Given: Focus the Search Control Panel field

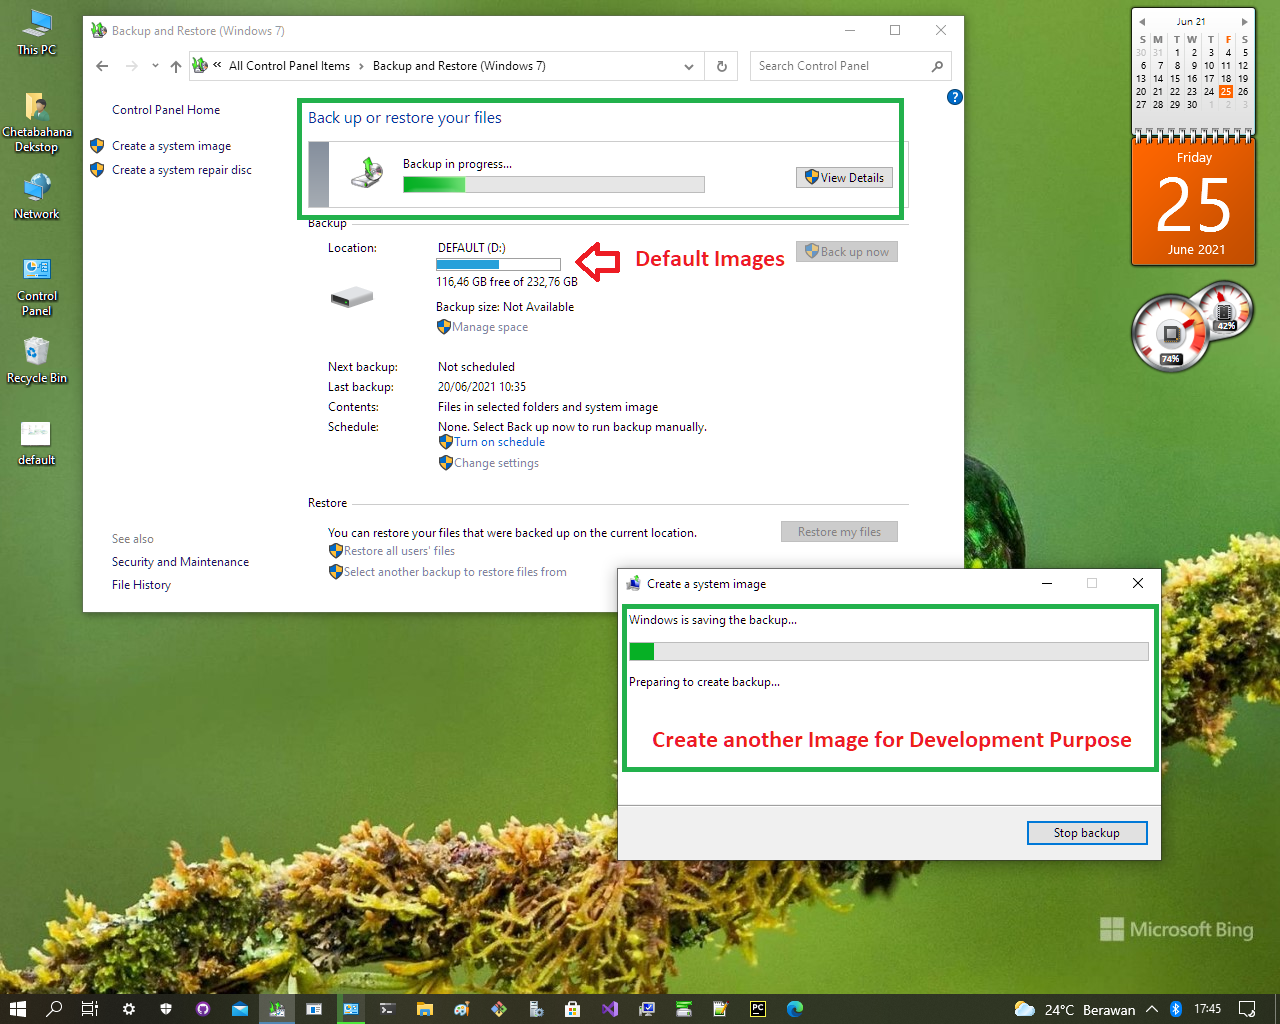Looking at the screenshot, I should (x=839, y=66).
